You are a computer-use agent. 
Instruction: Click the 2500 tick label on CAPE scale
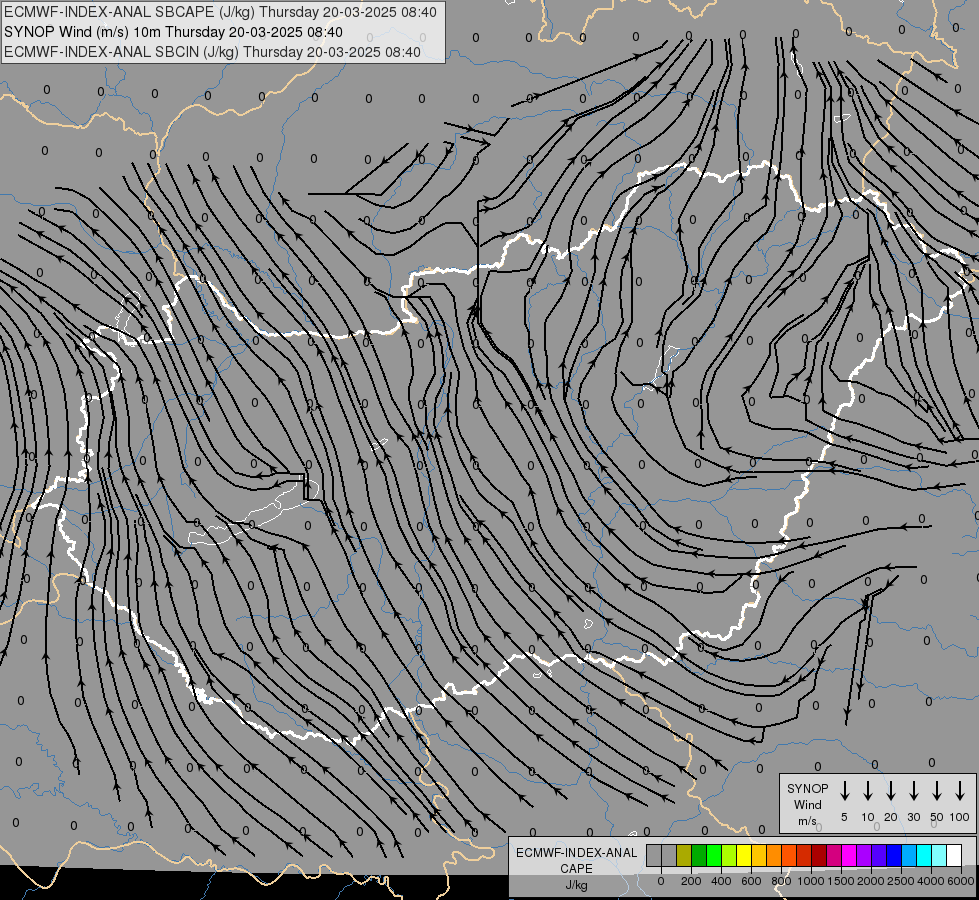point(901,881)
